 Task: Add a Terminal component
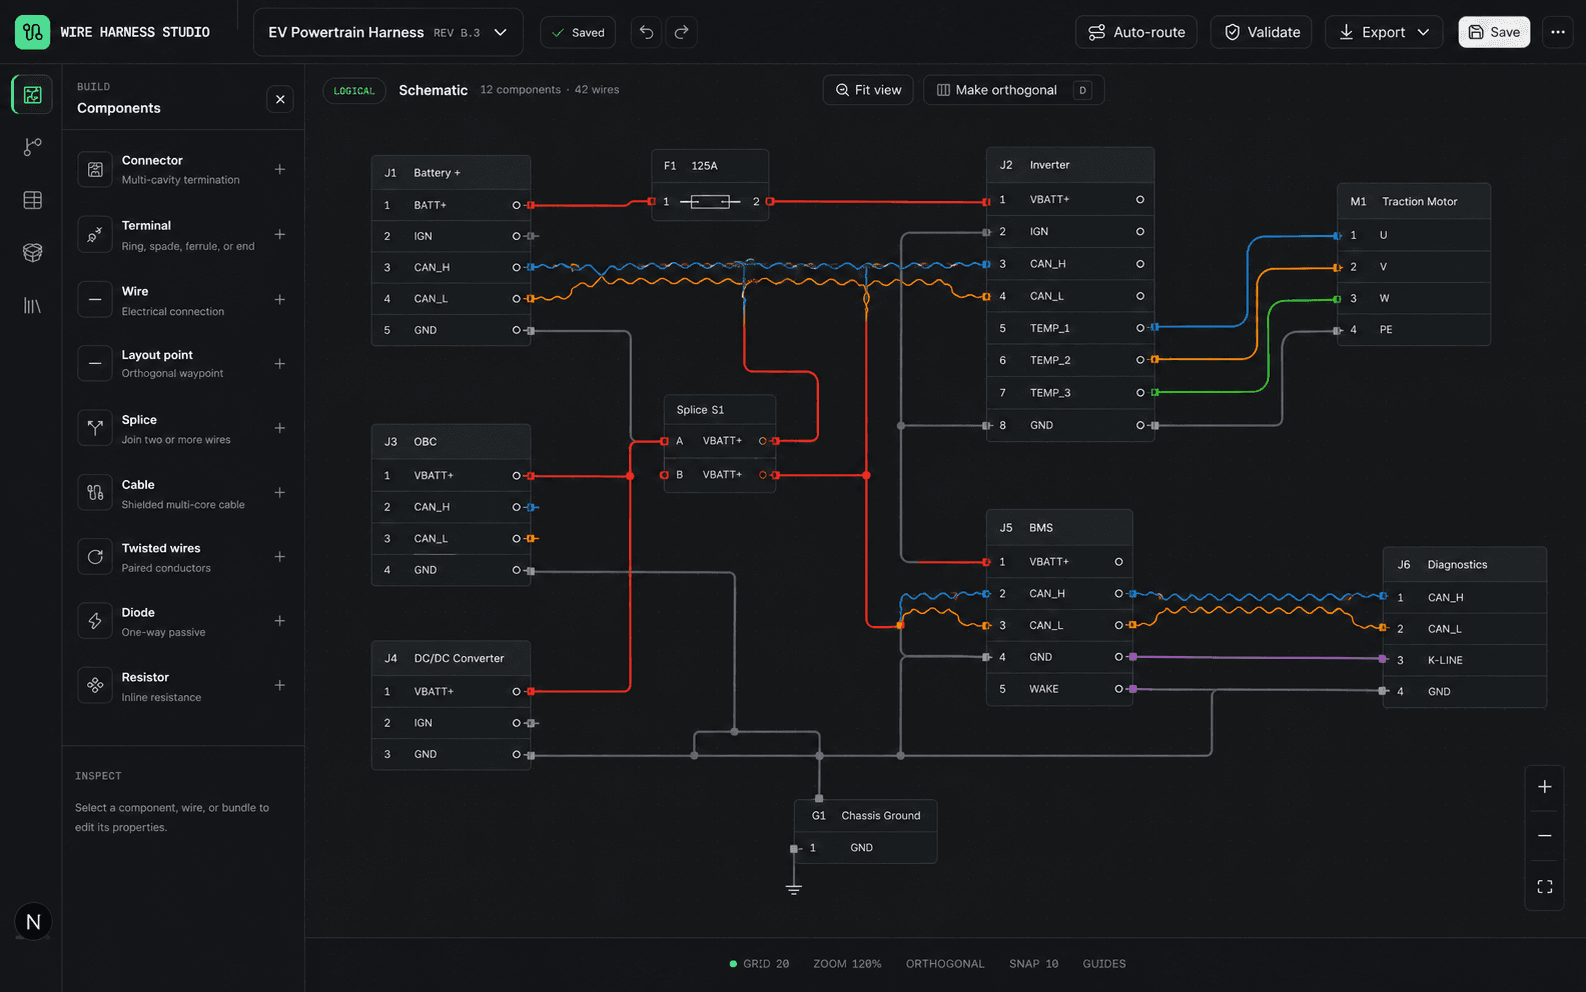tap(280, 234)
